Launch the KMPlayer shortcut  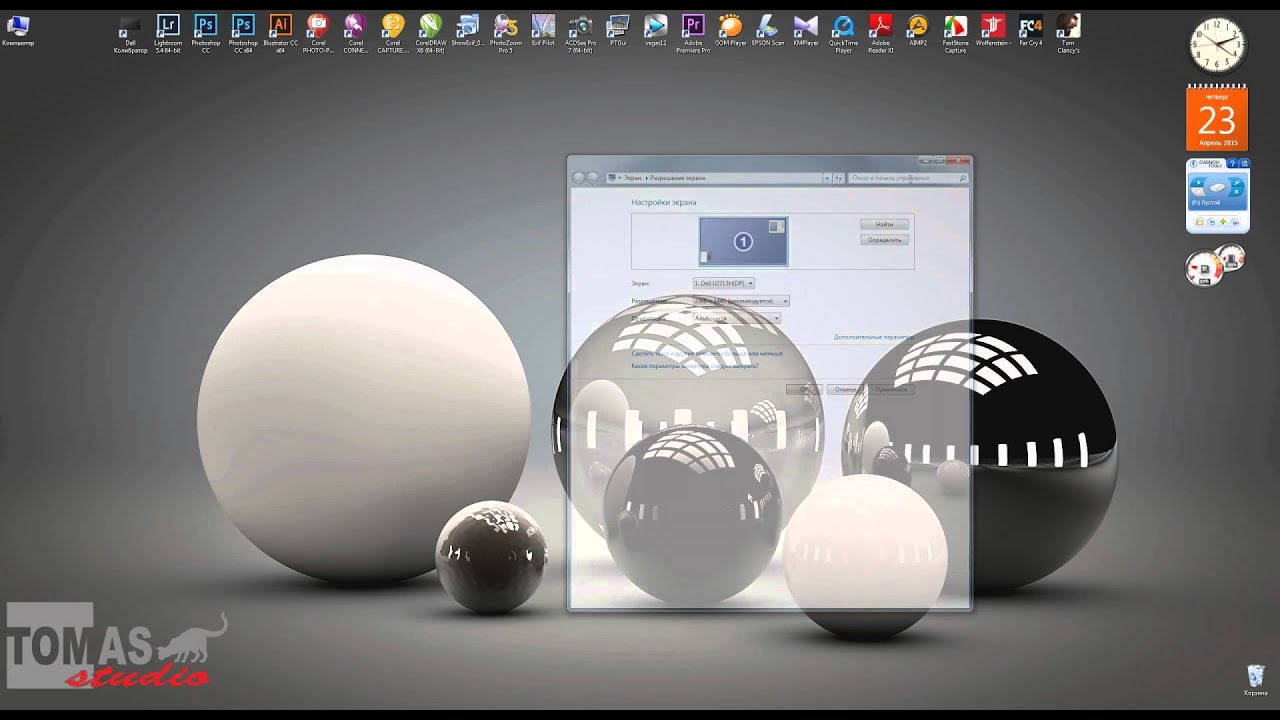(x=806, y=31)
